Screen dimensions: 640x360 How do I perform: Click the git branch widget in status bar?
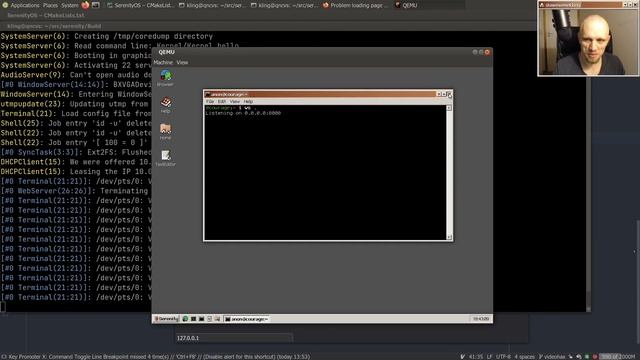tap(551, 357)
